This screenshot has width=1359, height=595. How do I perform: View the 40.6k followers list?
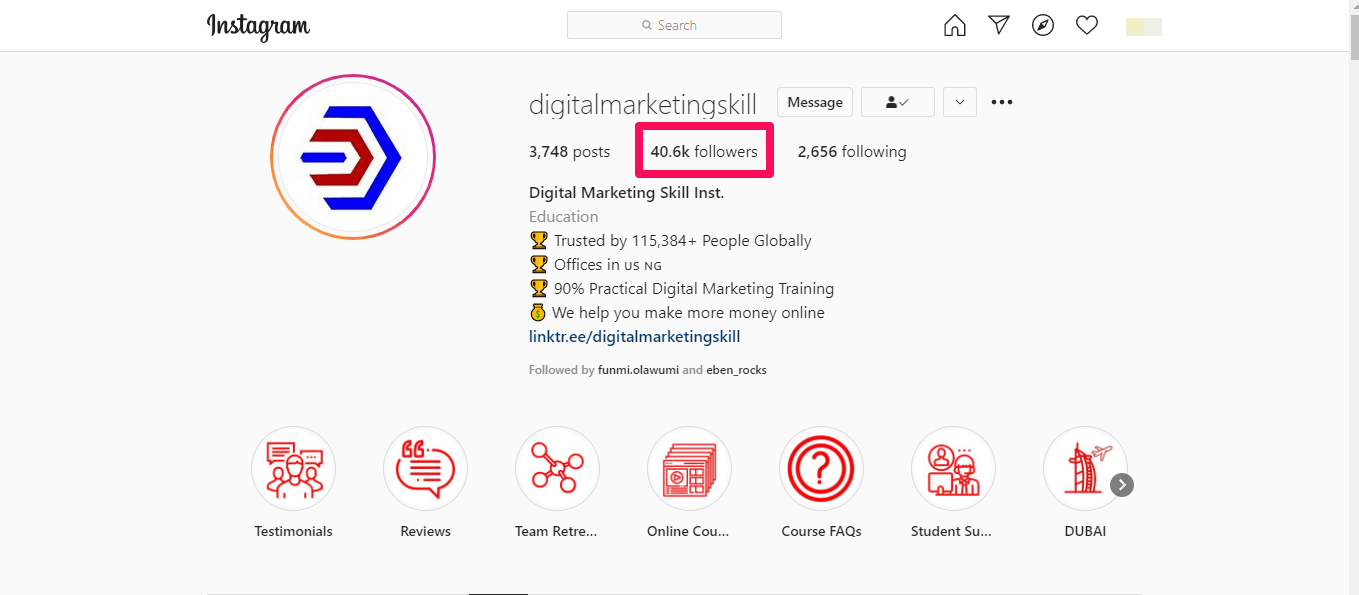704,152
